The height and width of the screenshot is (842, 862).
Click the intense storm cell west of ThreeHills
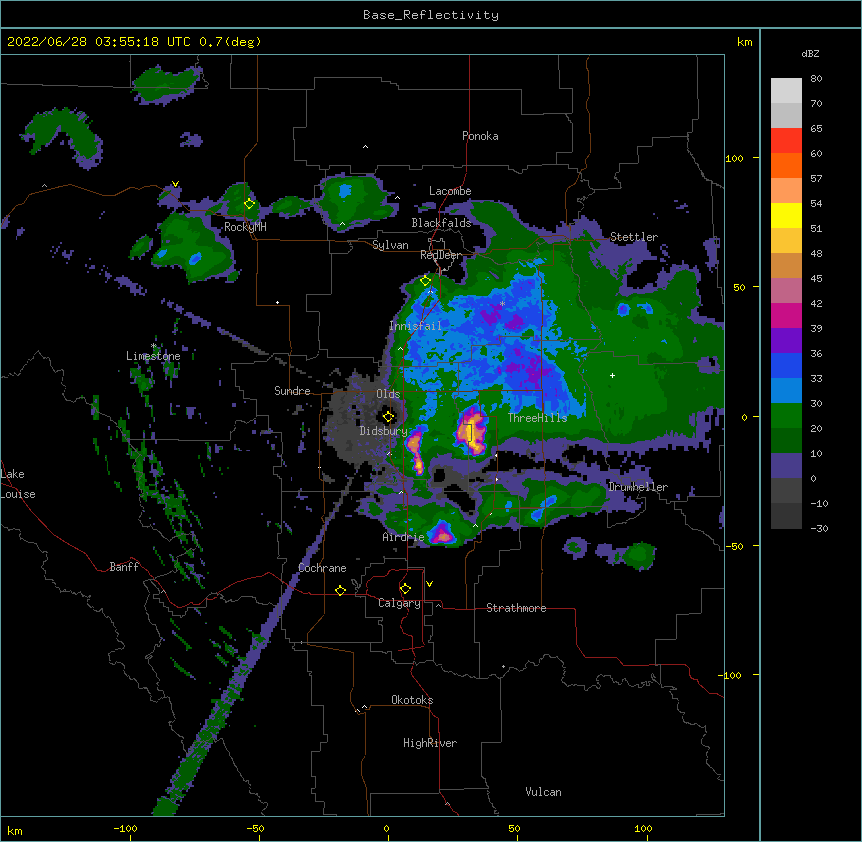[x=471, y=429]
